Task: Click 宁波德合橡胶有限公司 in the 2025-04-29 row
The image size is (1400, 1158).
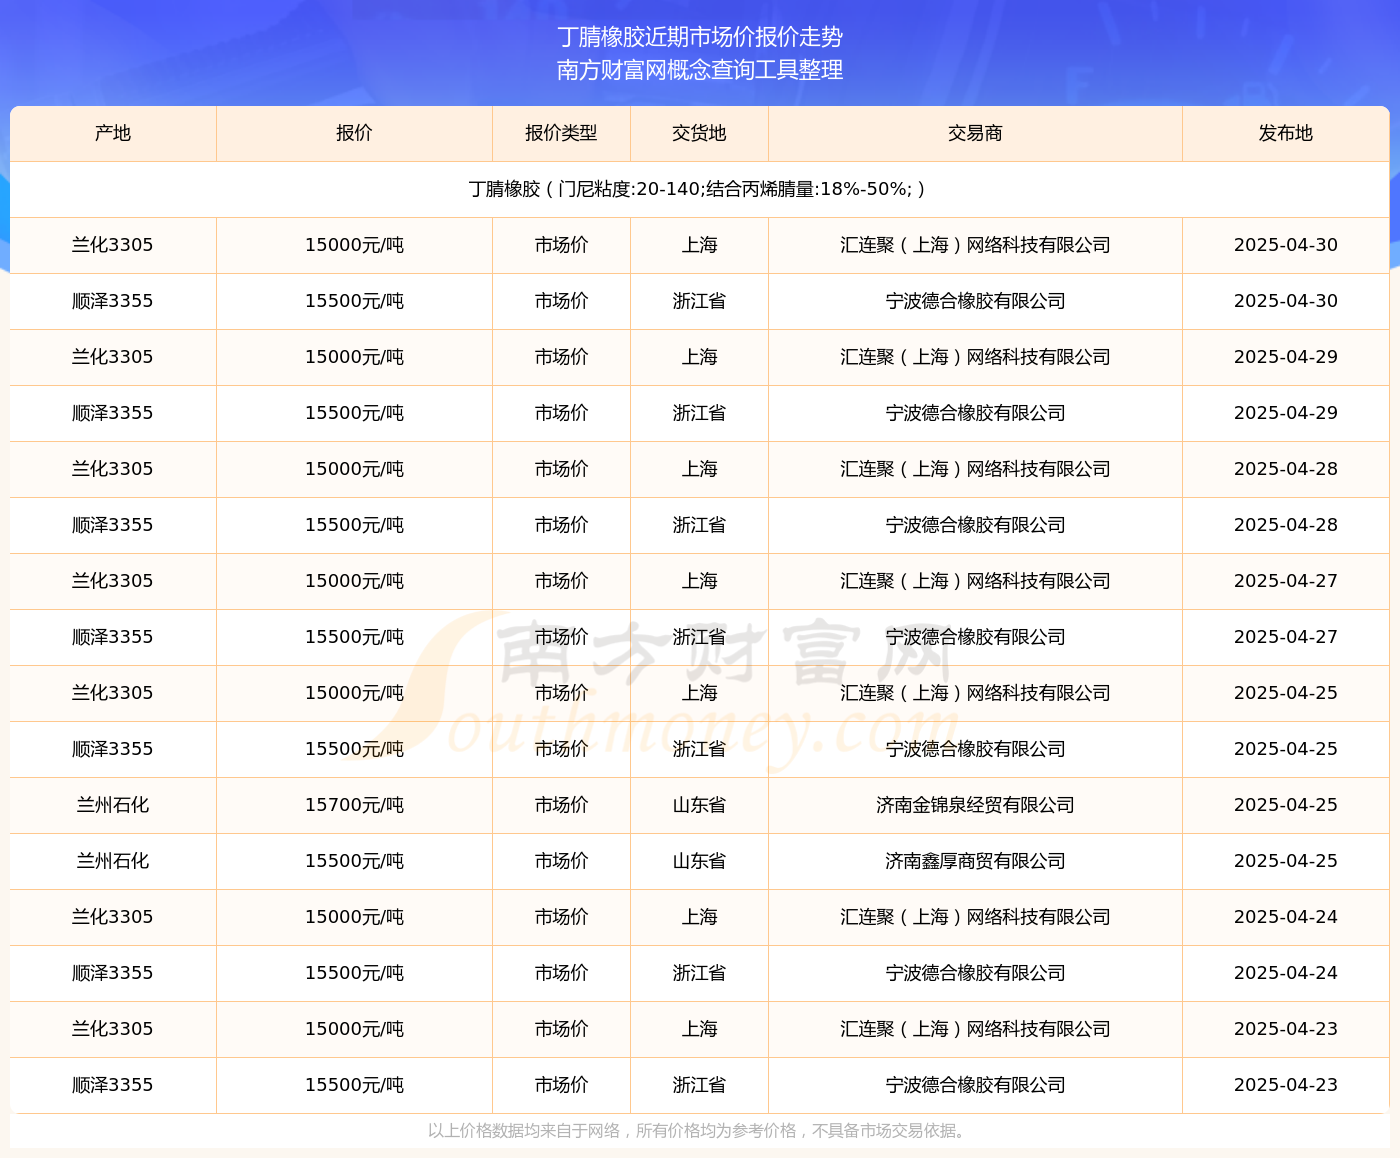Action: tap(975, 413)
